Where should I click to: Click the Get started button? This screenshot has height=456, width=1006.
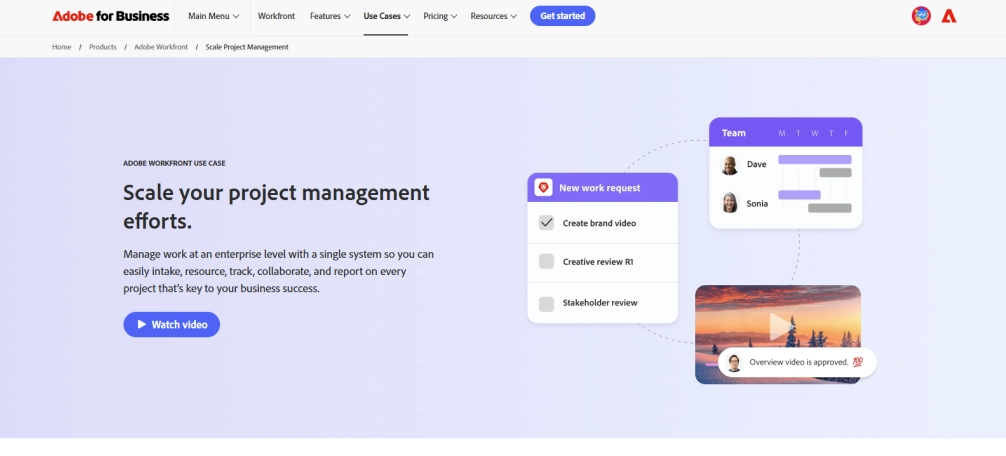(563, 16)
